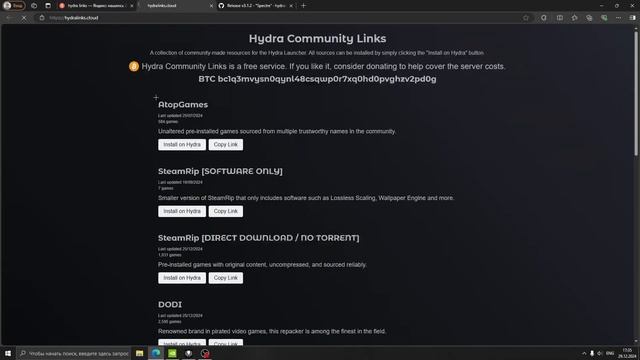This screenshot has width=640, height=360.
Task: Toggle split screen view icon
Action: 560,18
